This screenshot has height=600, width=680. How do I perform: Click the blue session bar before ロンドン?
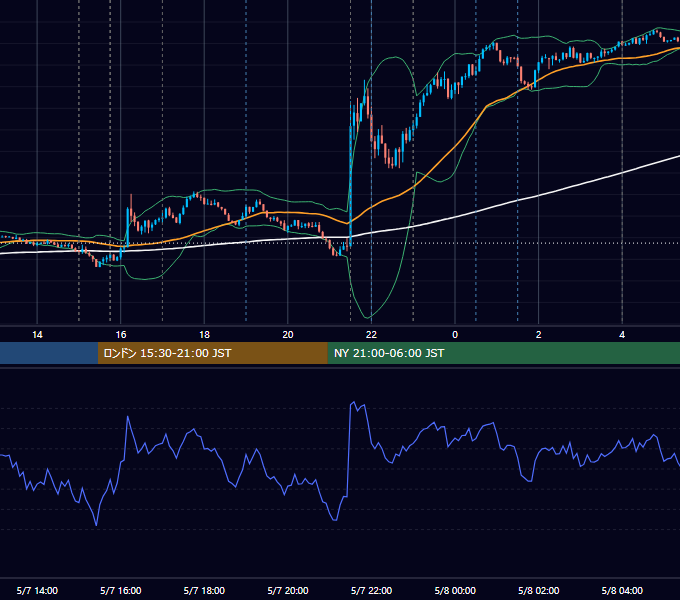(49, 353)
